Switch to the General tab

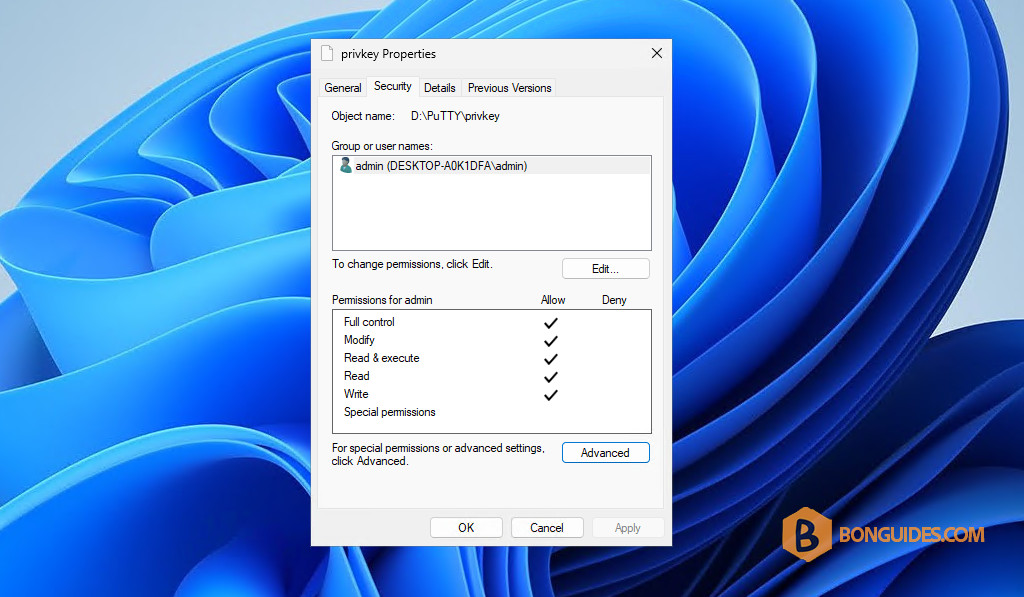(342, 88)
